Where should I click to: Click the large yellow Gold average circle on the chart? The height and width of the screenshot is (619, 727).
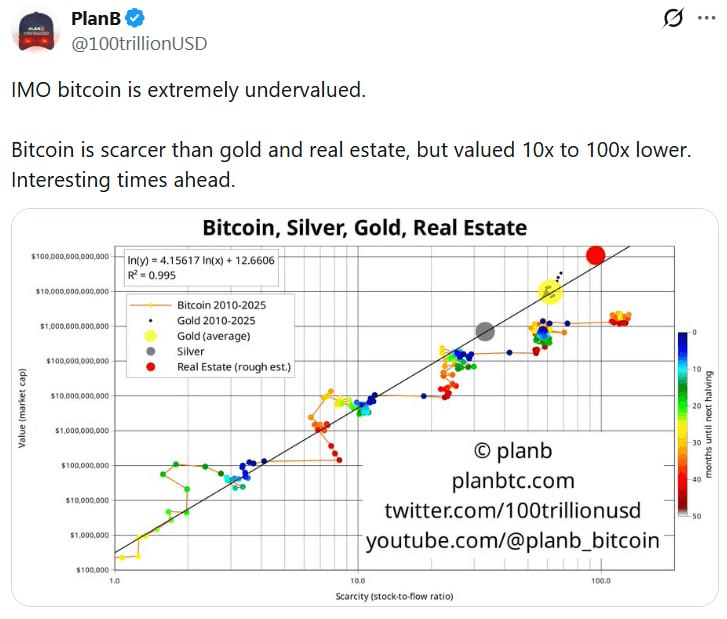(550, 291)
